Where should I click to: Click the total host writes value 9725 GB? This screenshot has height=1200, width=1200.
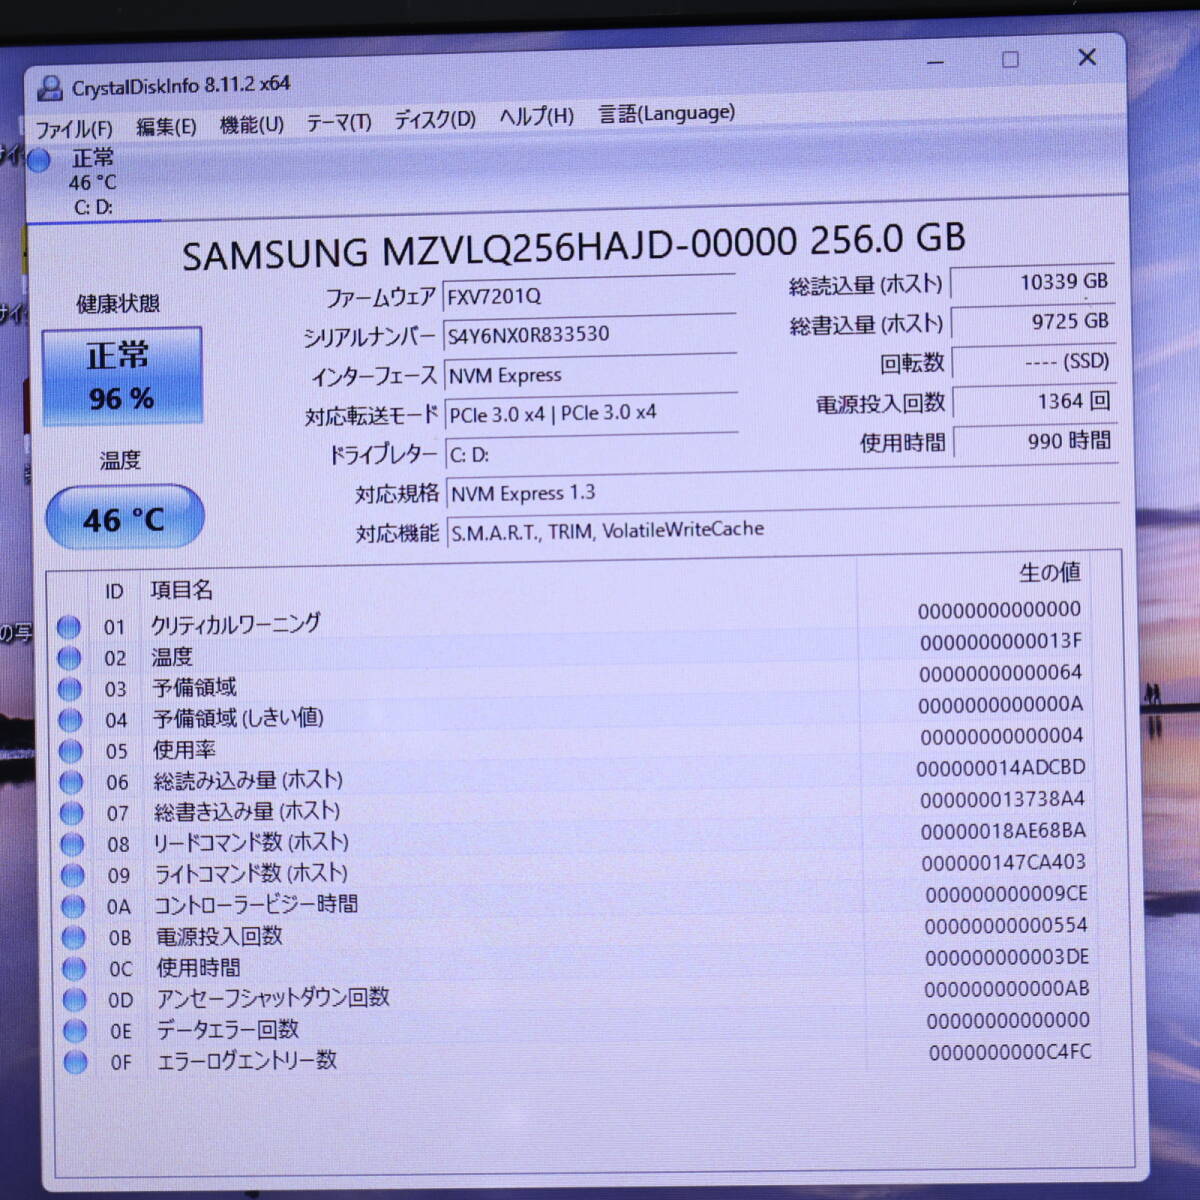coord(1033,322)
